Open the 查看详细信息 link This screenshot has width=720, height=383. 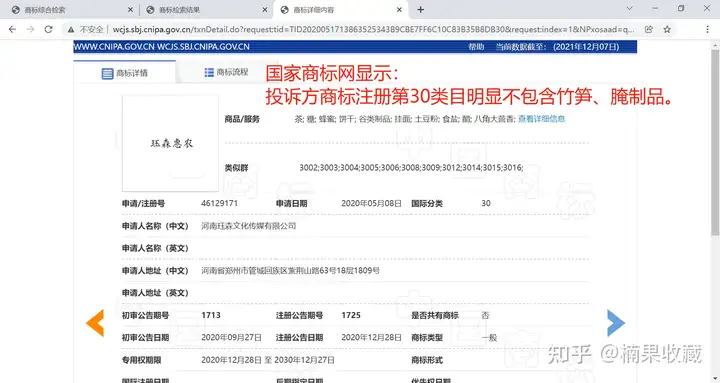click(x=541, y=119)
